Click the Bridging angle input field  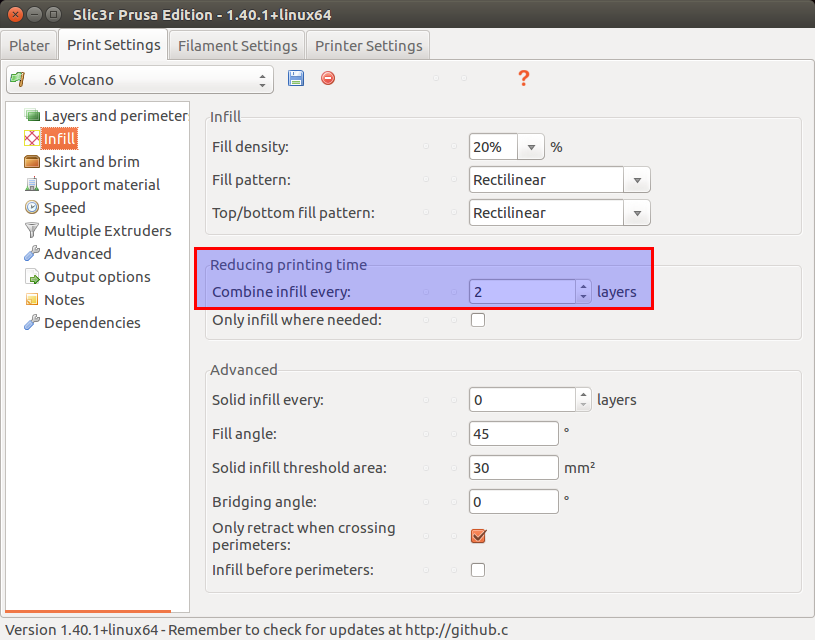click(x=514, y=502)
